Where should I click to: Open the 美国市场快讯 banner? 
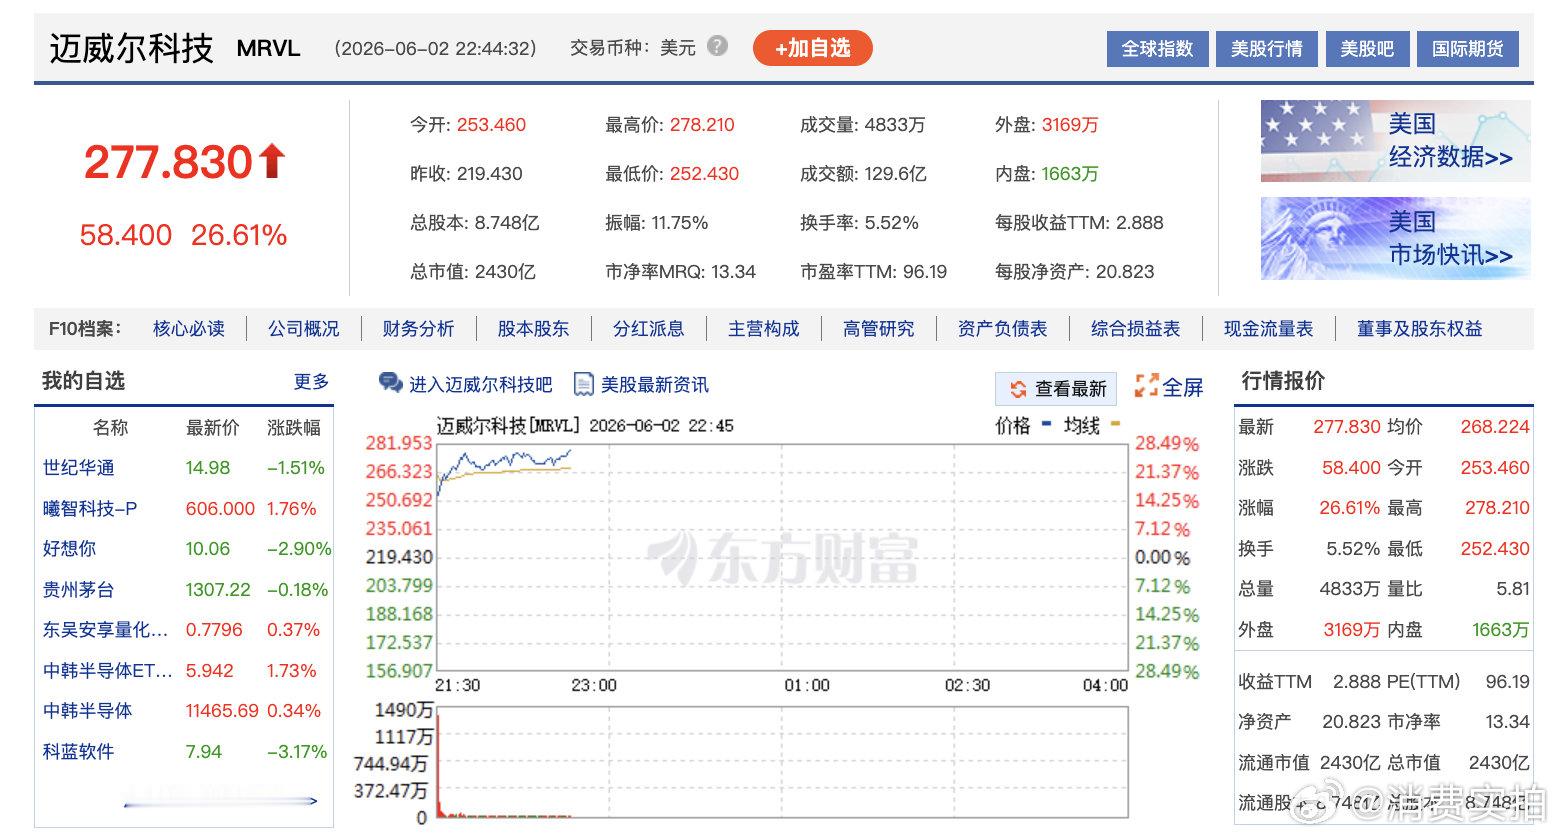(1395, 238)
